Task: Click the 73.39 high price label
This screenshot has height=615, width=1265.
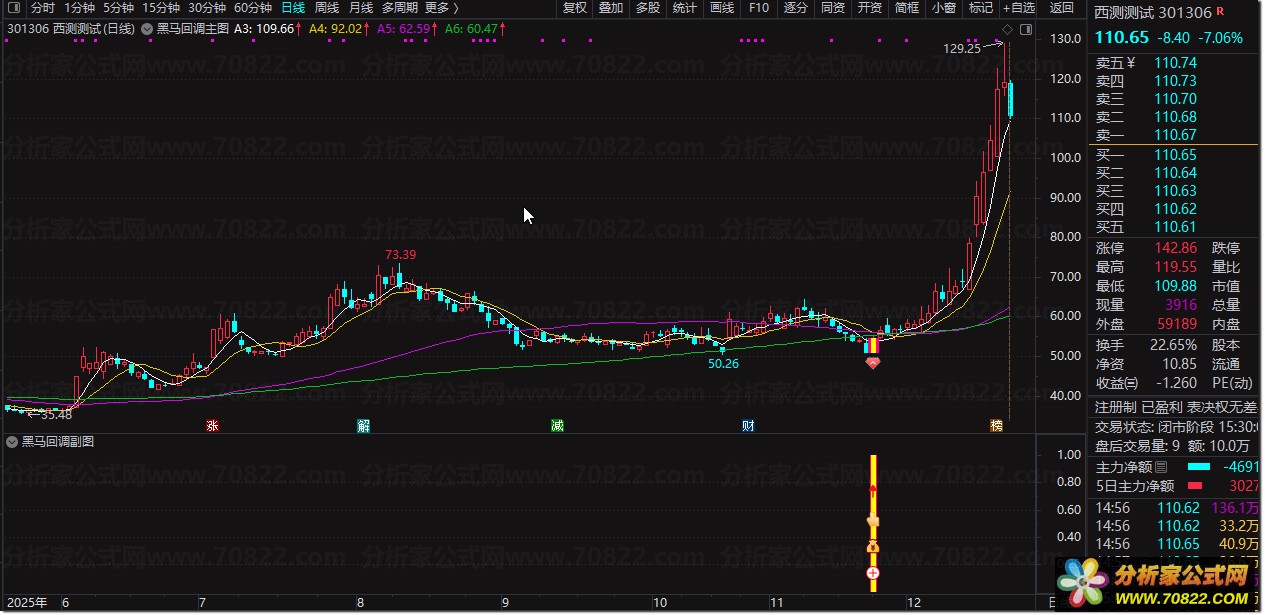Action: [400, 254]
